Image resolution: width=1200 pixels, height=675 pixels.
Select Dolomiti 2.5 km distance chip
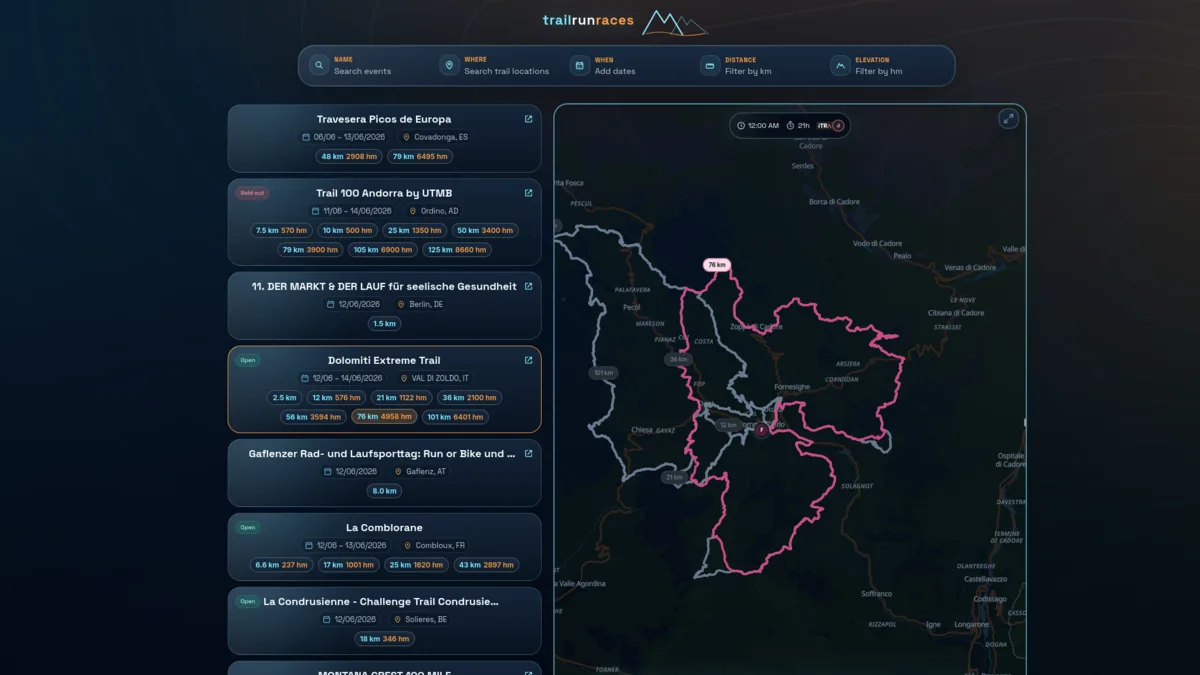[x=284, y=397]
